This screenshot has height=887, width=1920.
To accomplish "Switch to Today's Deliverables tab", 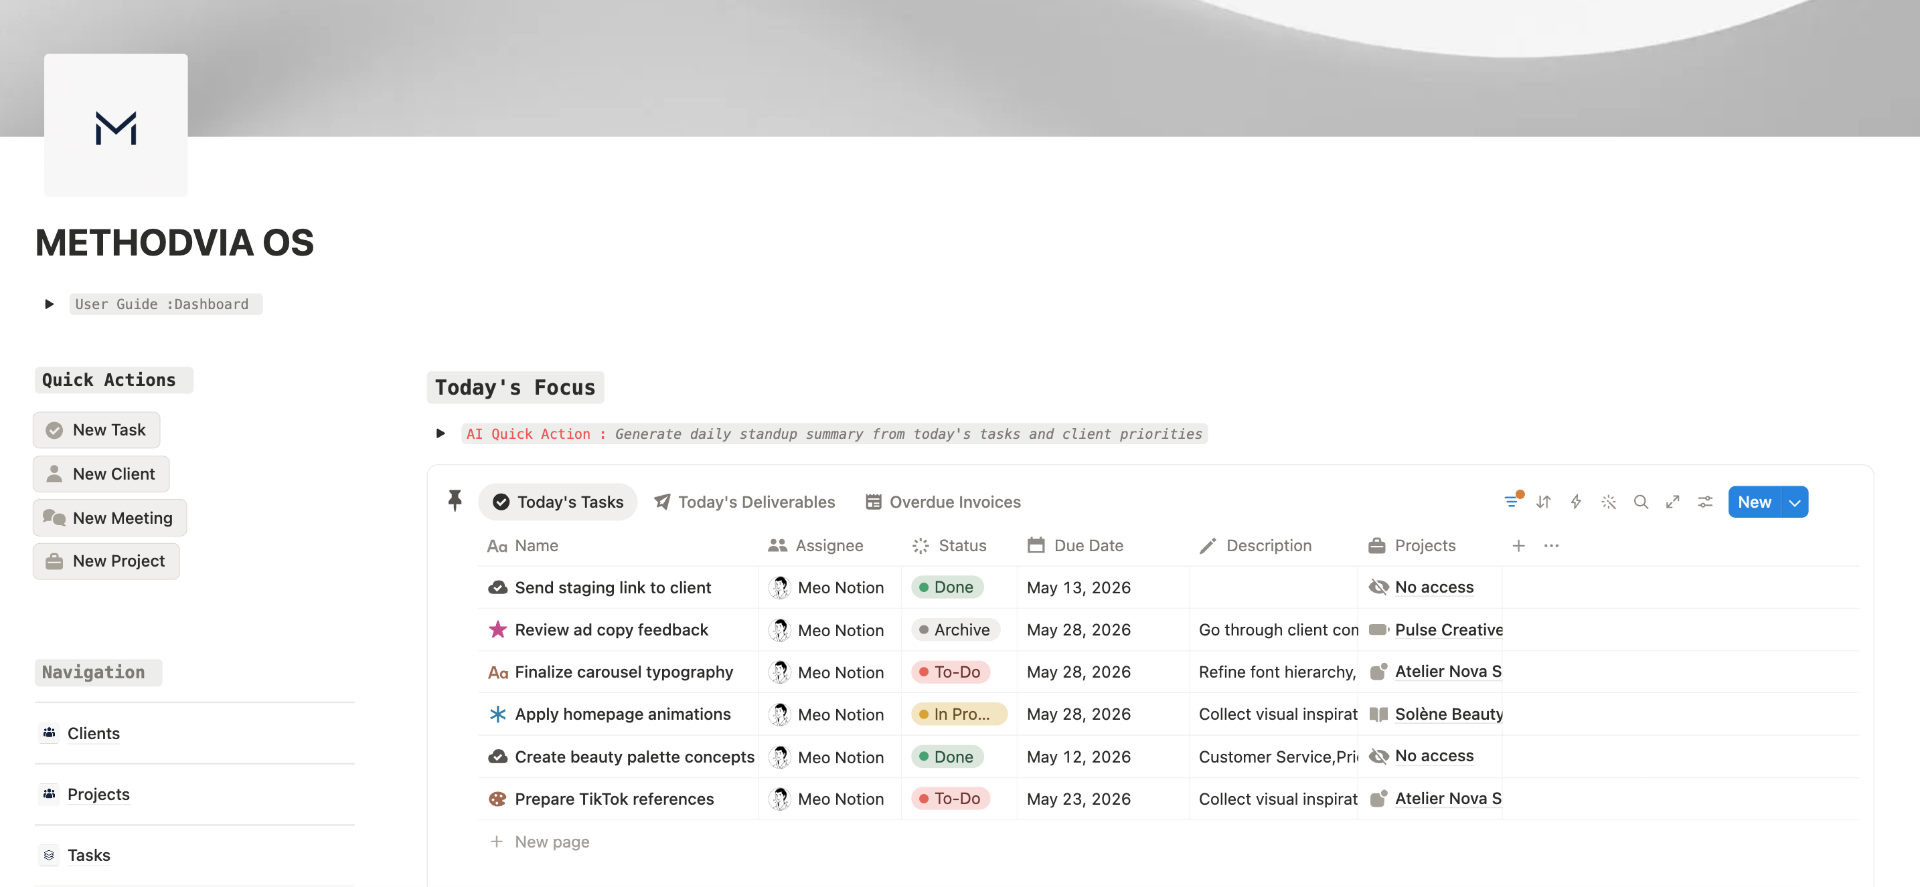I will click(x=745, y=502).
